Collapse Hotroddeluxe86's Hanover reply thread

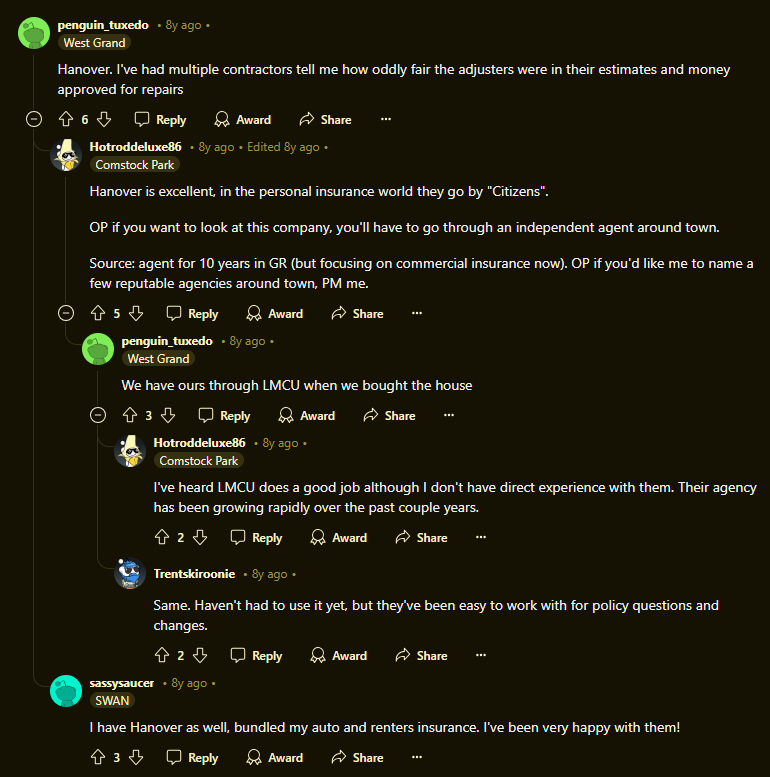point(66,313)
